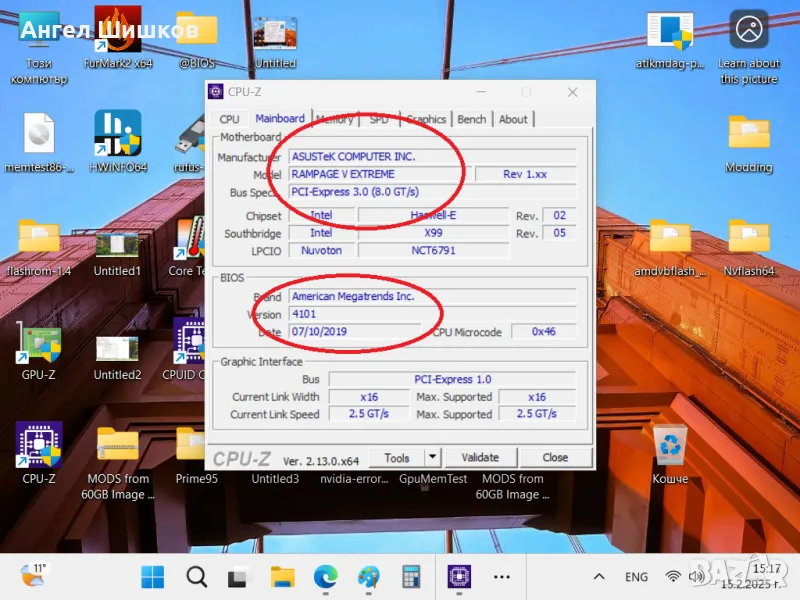Screen dimensions: 800x600
Task: Open the Modding folder on desktop
Action: tap(748, 135)
